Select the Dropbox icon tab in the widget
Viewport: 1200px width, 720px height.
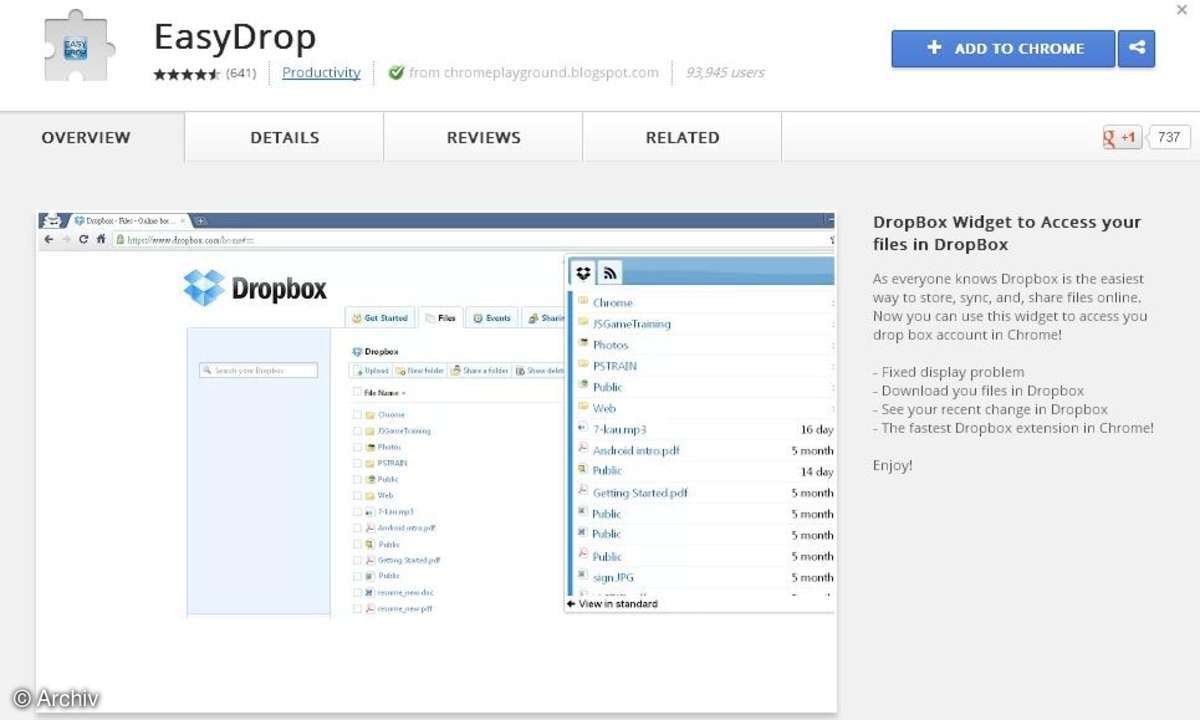point(583,272)
